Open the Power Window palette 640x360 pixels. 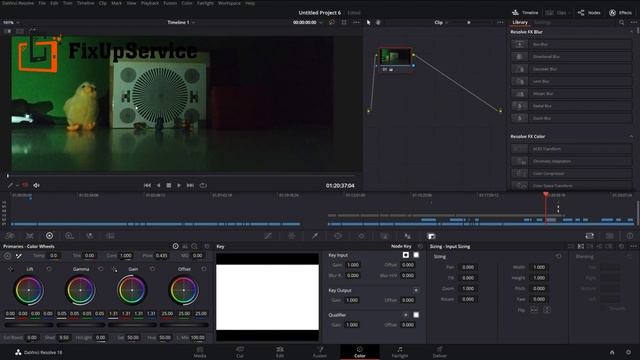pyautogui.click(x=338, y=236)
